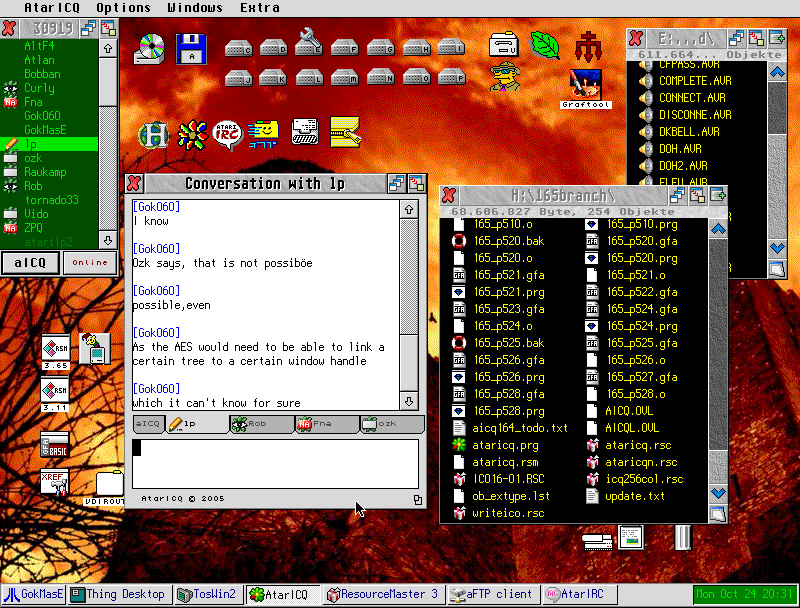
Task: Select contact tornado33 in contact list
Action: (x=49, y=200)
